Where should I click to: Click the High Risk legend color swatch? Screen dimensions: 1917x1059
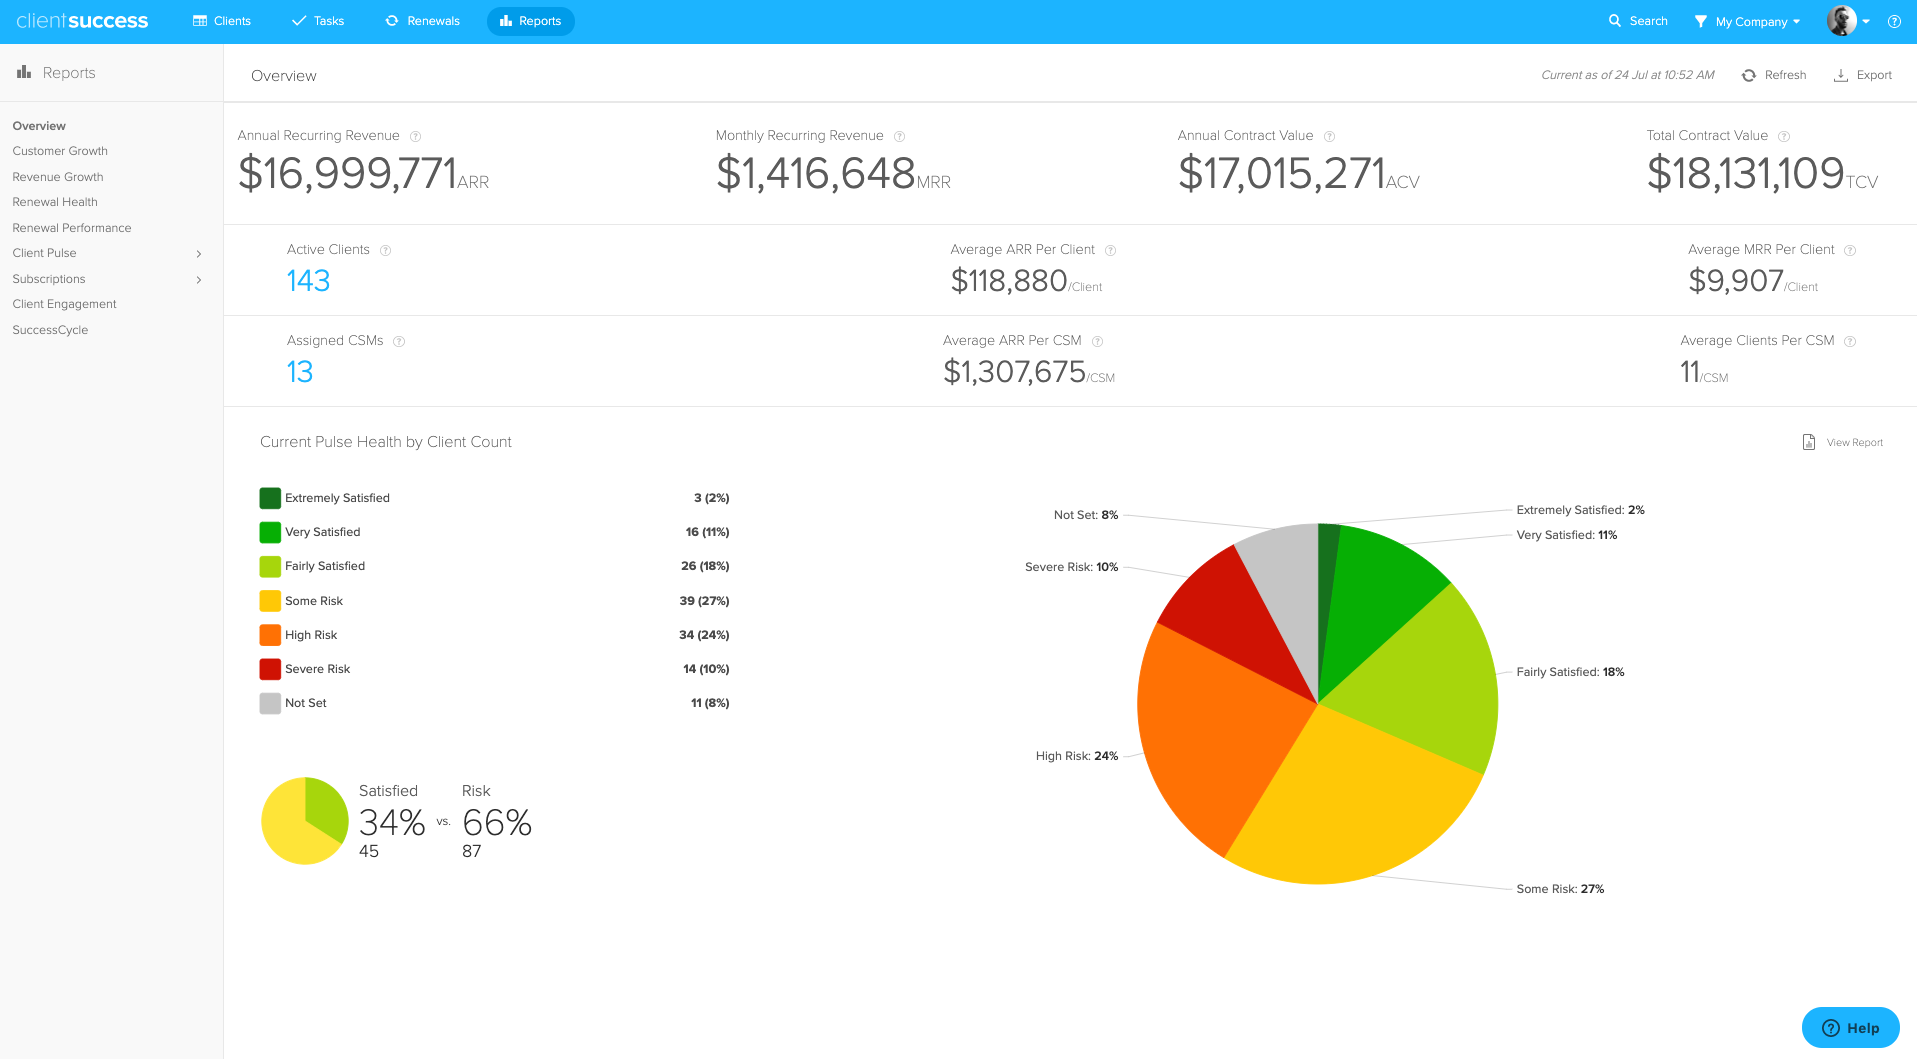pyautogui.click(x=269, y=635)
